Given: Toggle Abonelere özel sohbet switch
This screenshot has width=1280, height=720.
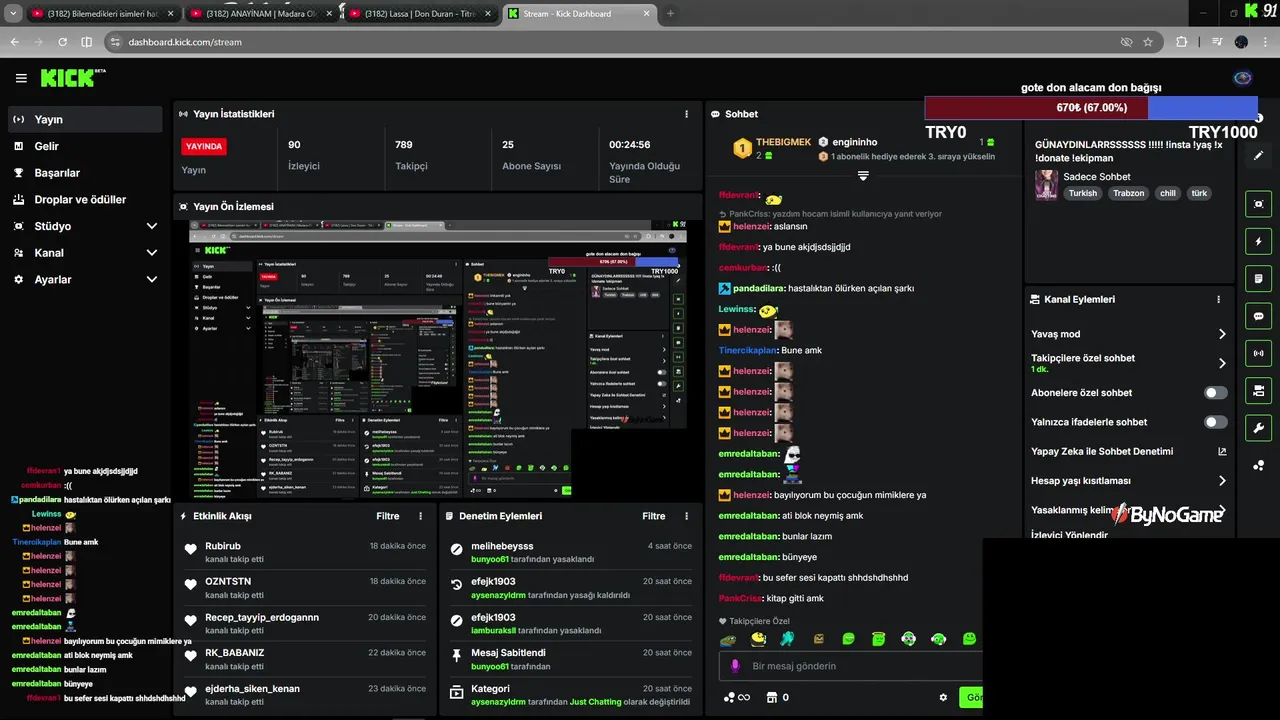Looking at the screenshot, I should pos(1216,393).
